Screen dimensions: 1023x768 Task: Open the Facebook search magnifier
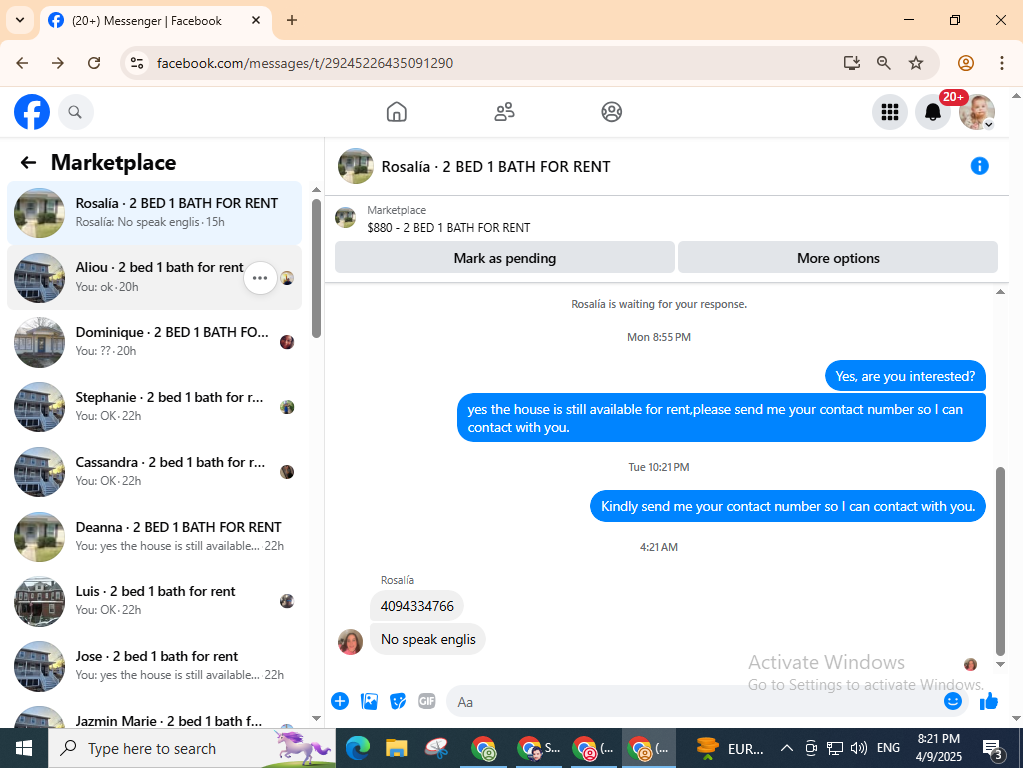coord(76,112)
